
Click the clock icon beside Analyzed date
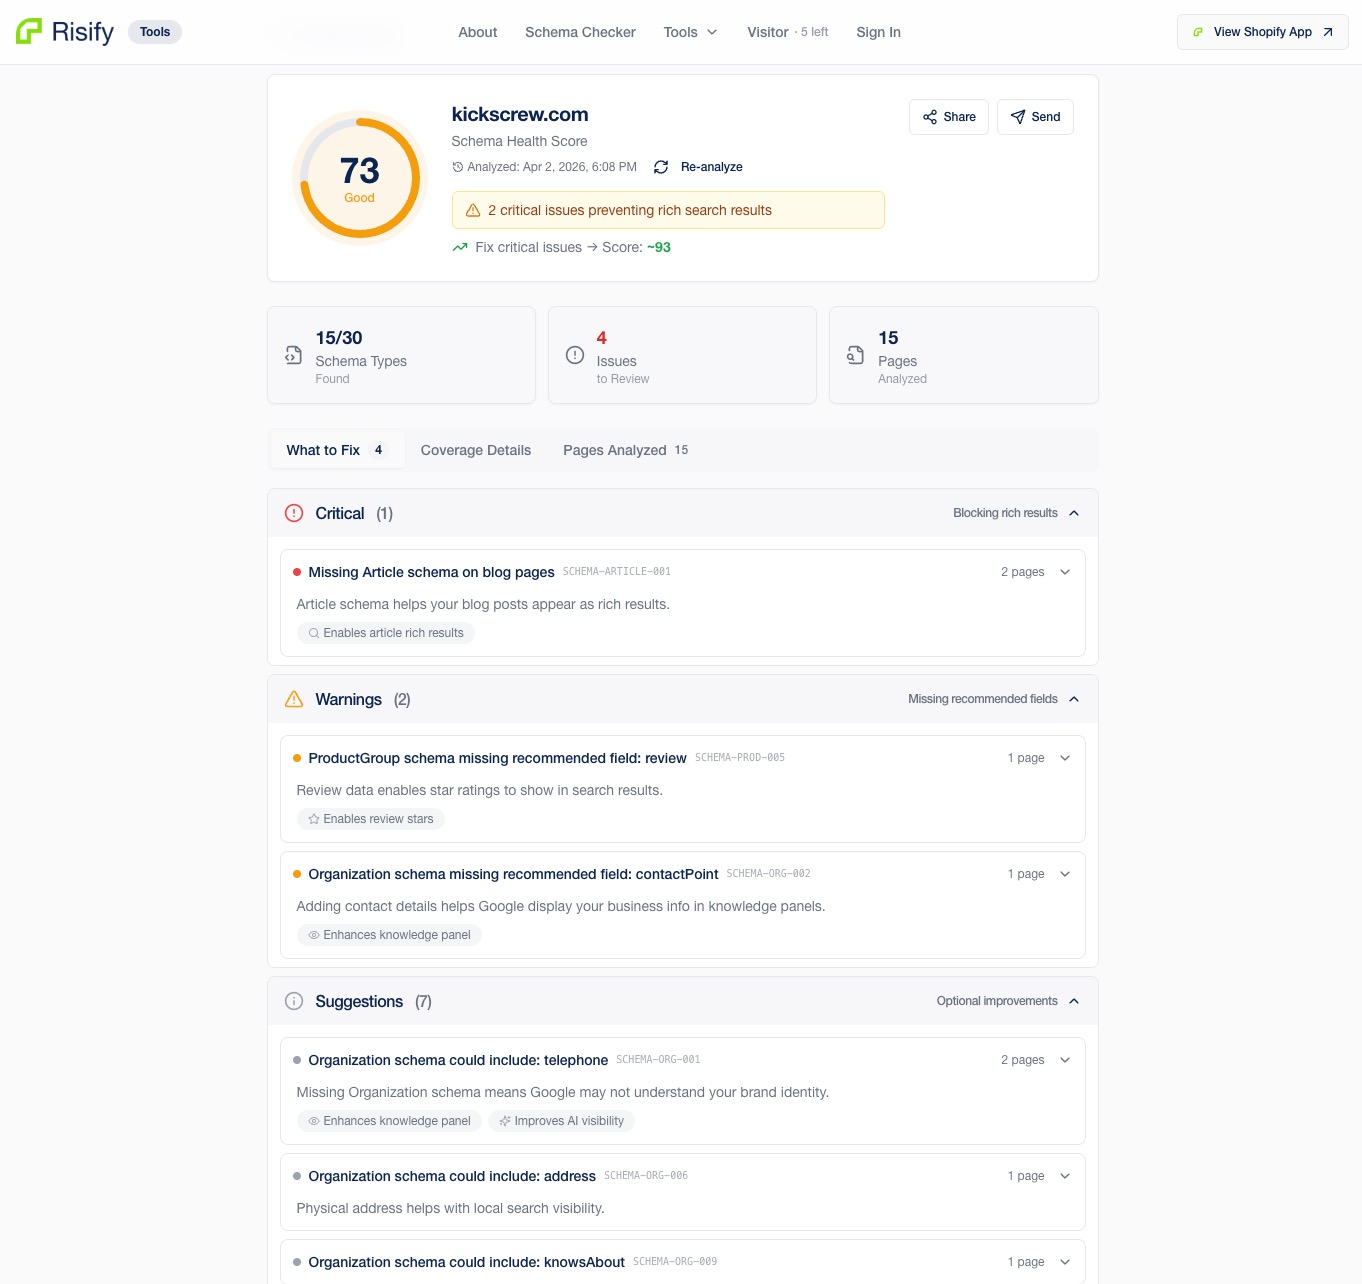(458, 167)
